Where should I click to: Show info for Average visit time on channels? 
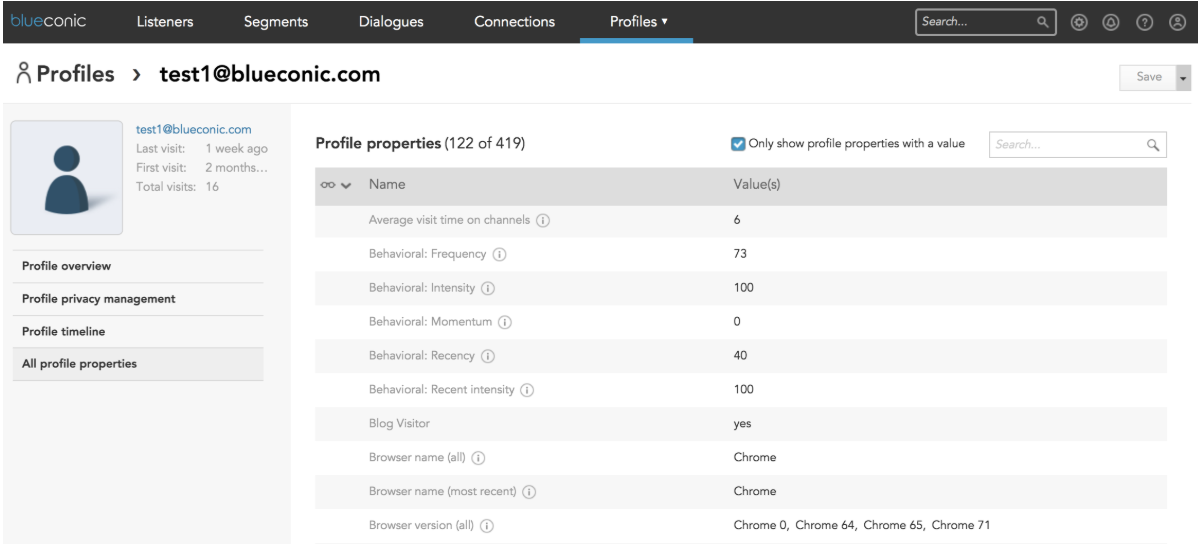543,220
